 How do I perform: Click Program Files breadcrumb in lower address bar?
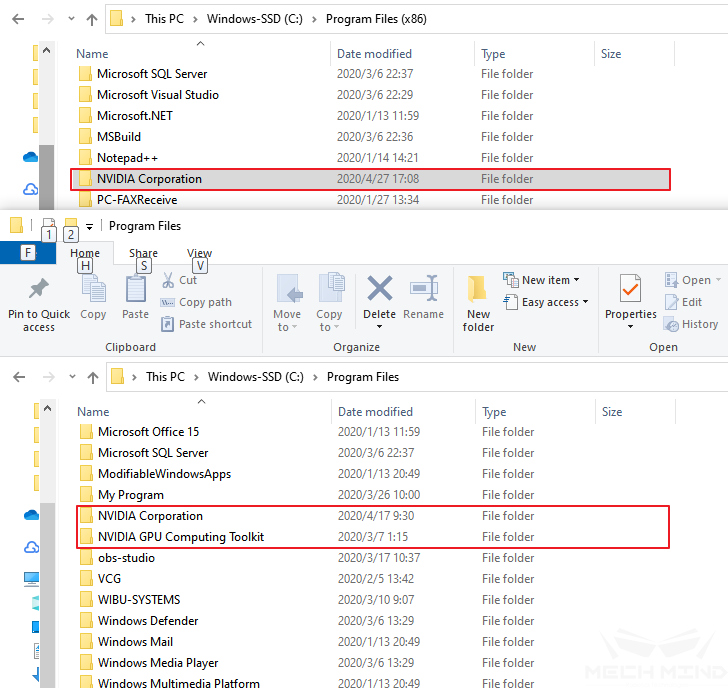coord(363,377)
